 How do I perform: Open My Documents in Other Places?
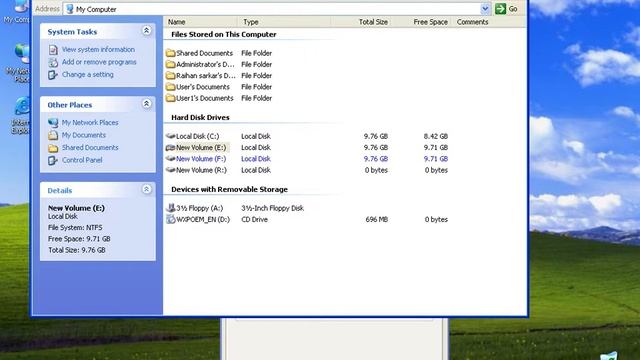pos(83,135)
